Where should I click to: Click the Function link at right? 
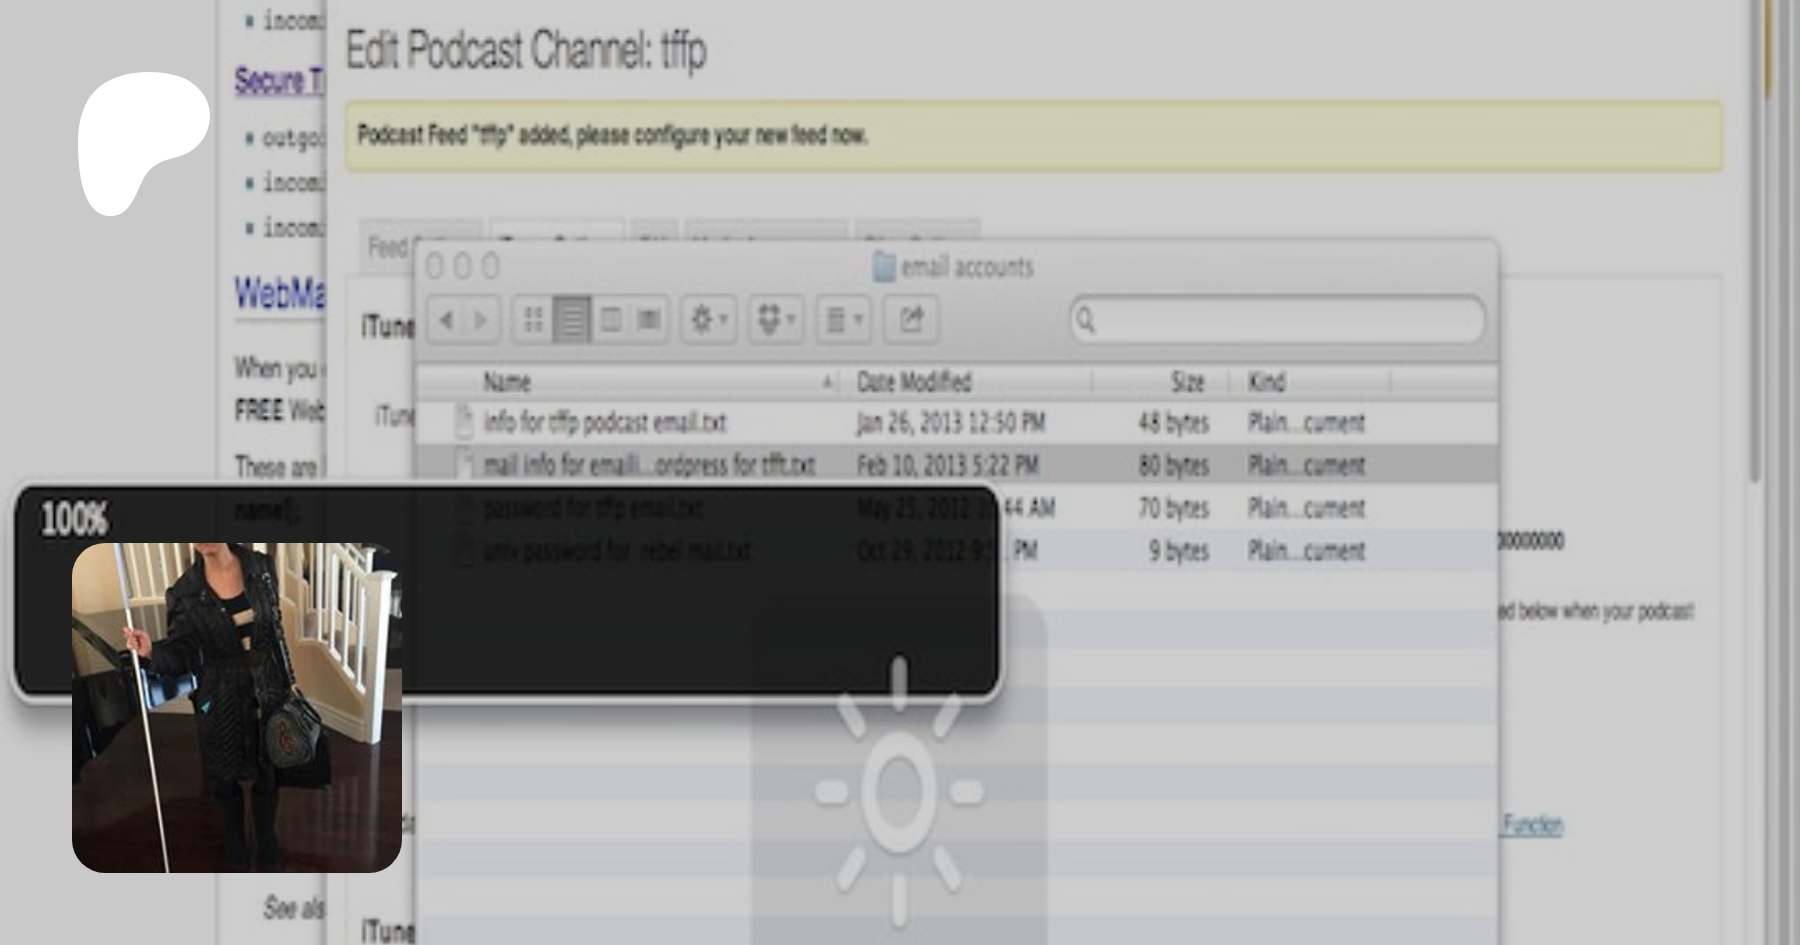(x=1532, y=825)
